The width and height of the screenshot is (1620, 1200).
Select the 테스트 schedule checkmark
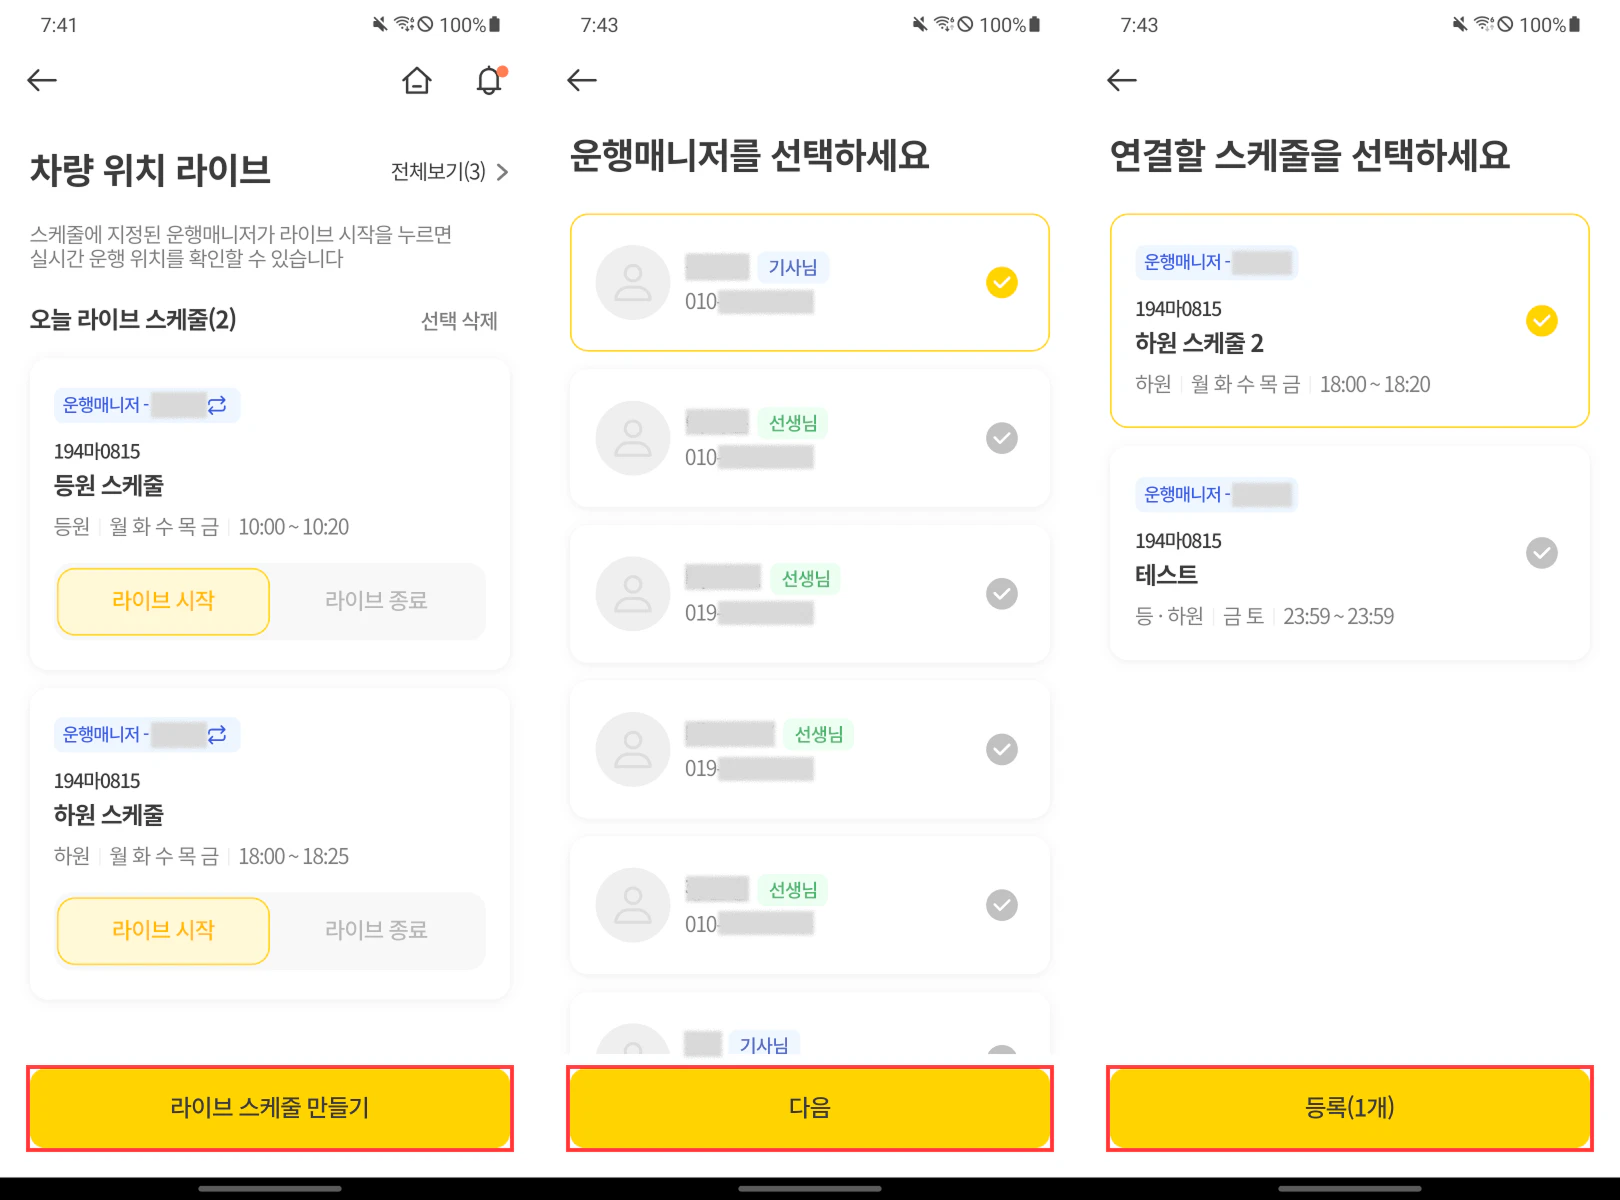(x=1541, y=553)
